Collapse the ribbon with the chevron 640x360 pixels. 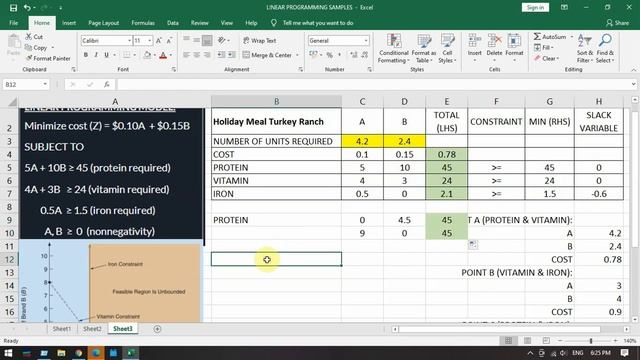tap(633, 70)
